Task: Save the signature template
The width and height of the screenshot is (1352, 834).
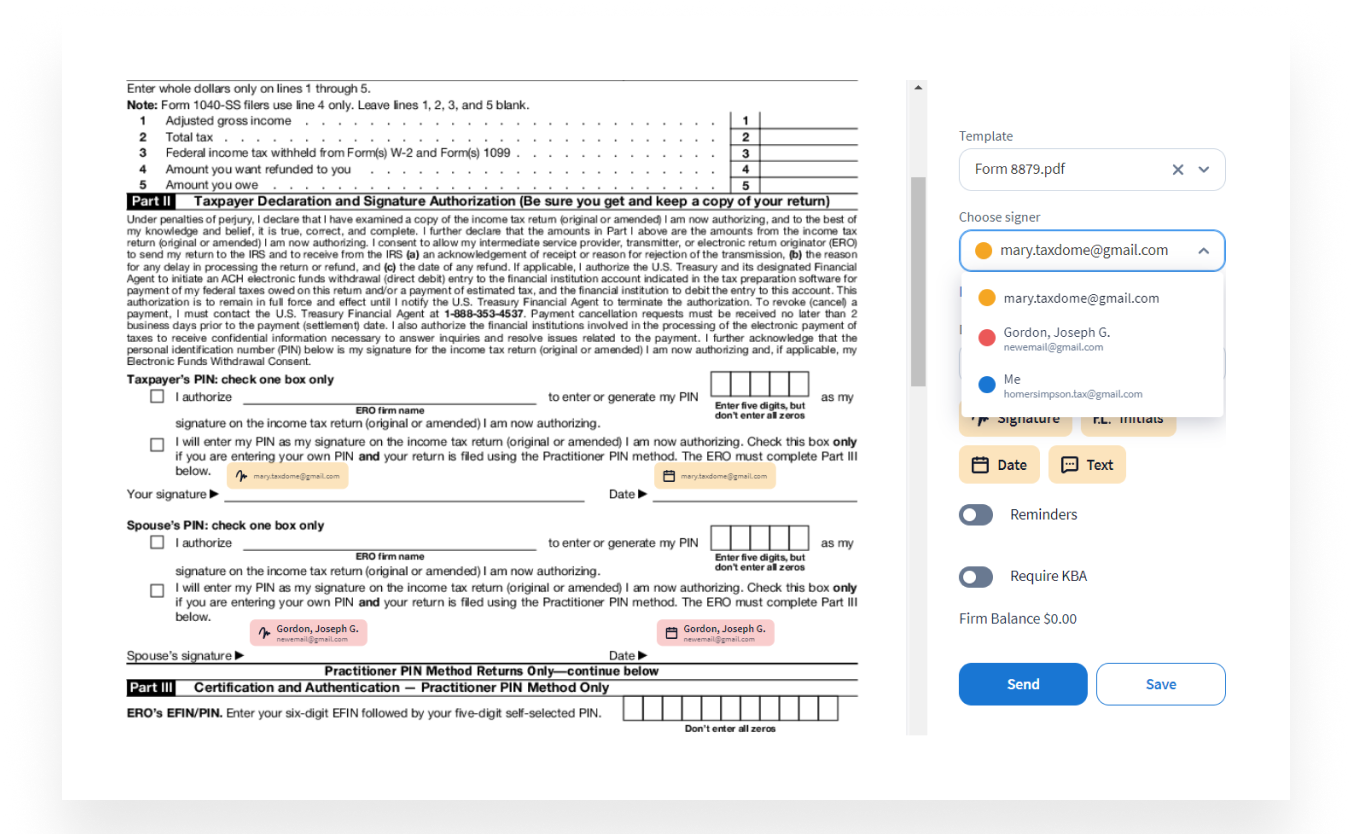Action: point(1160,684)
